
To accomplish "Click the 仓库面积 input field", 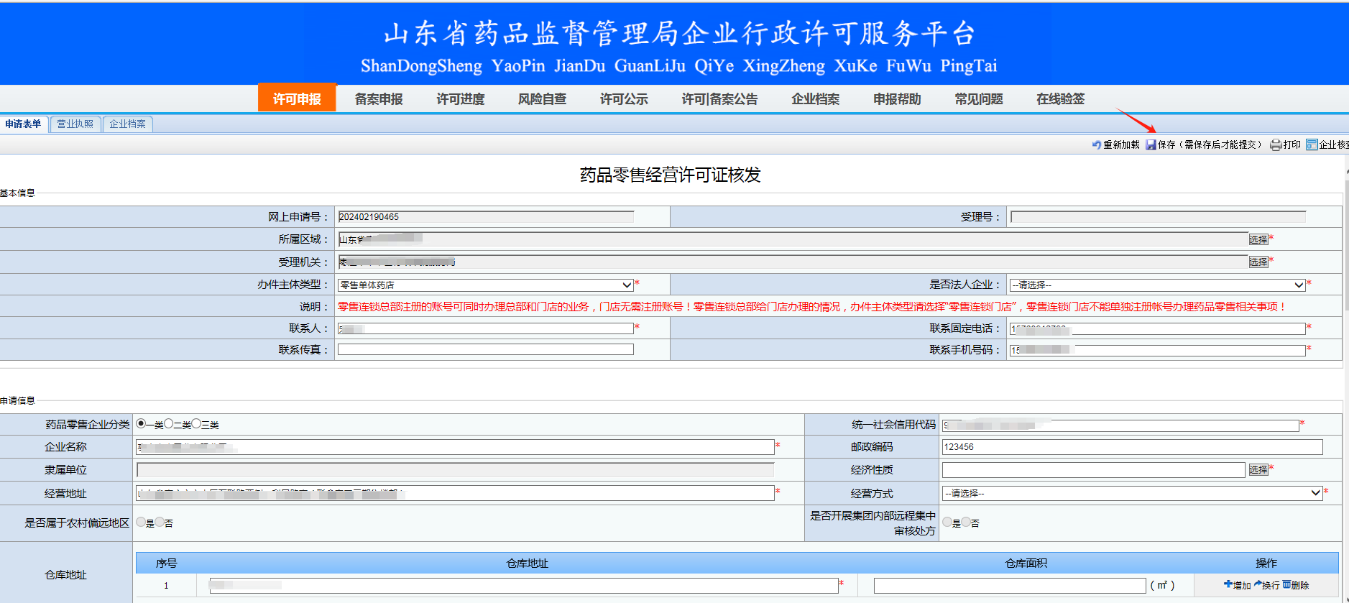I will [1009, 585].
